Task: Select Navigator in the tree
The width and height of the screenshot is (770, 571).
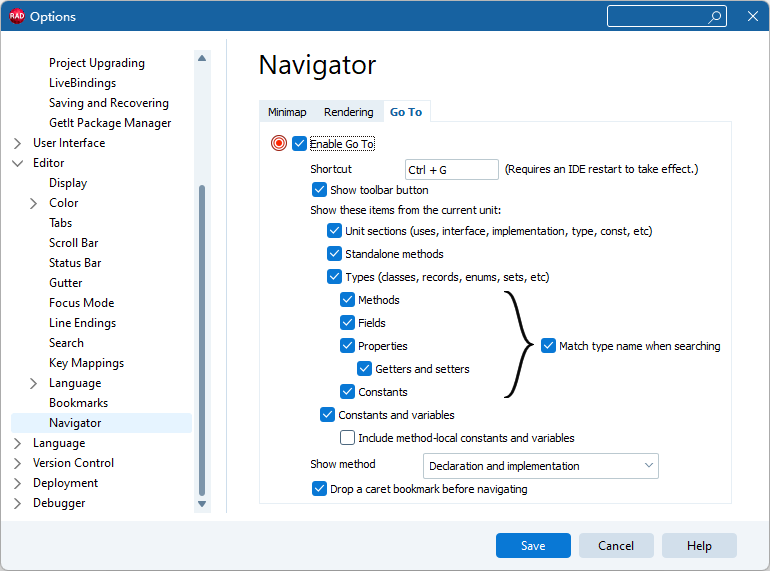Action: pyautogui.click(x=101, y=423)
